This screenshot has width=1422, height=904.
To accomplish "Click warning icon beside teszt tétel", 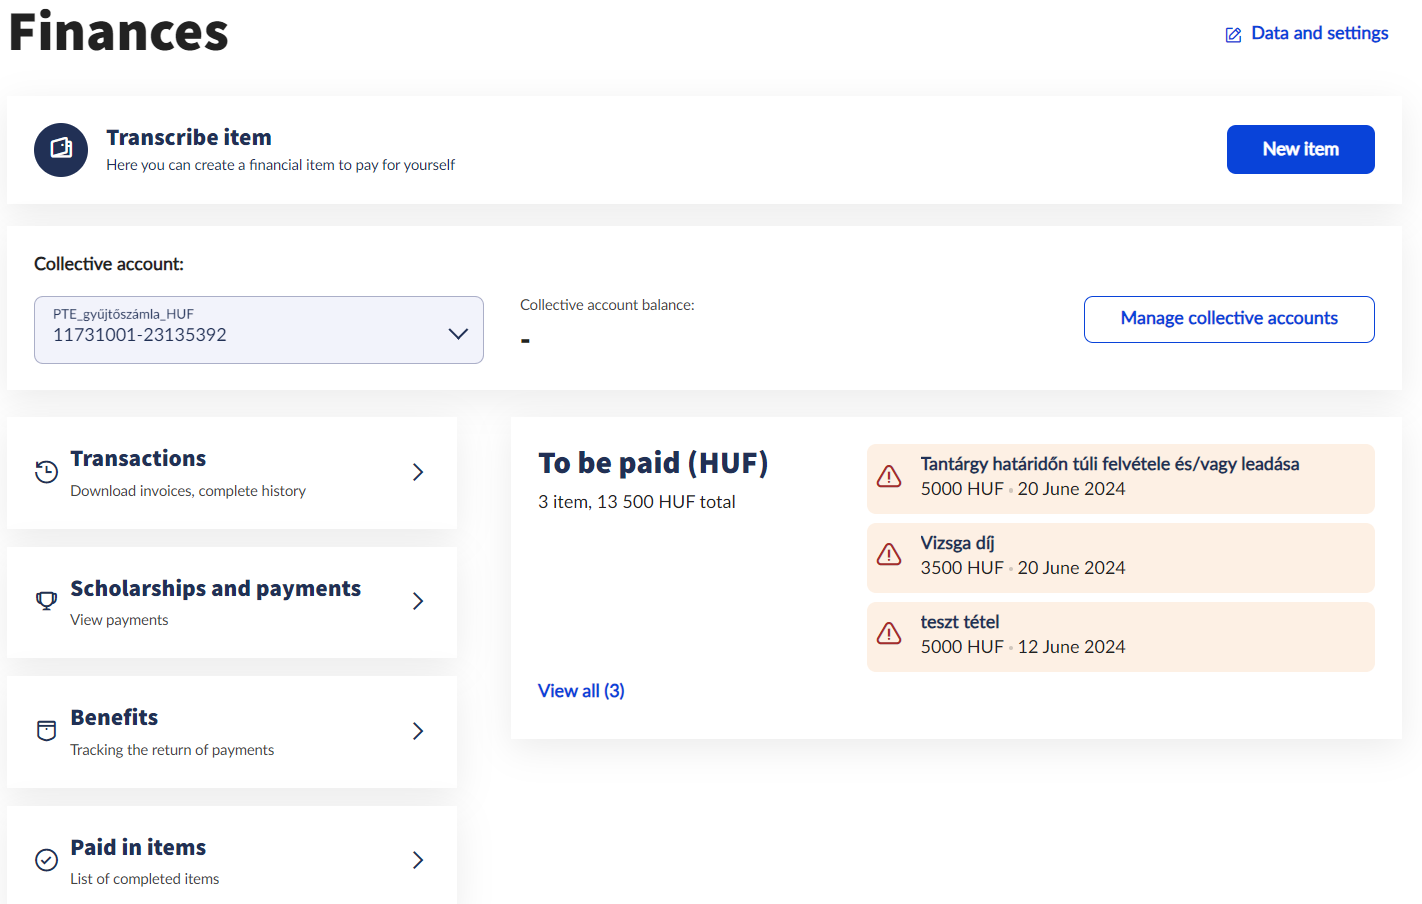I will pos(889,634).
